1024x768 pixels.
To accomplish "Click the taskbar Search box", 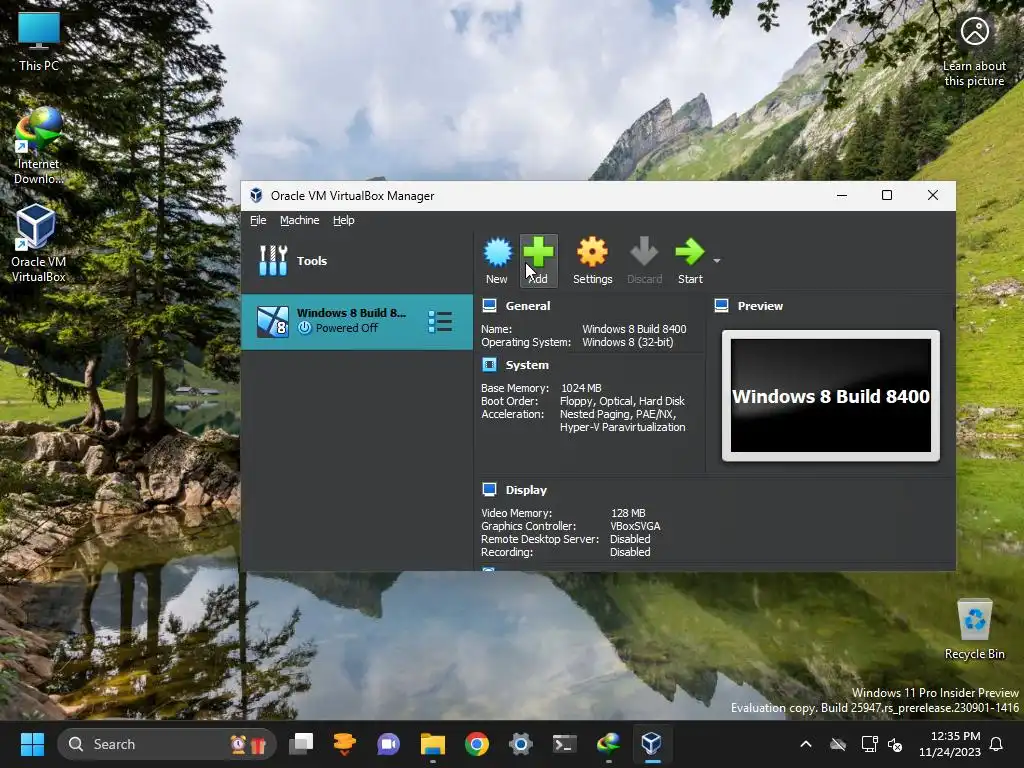I will tap(167, 744).
